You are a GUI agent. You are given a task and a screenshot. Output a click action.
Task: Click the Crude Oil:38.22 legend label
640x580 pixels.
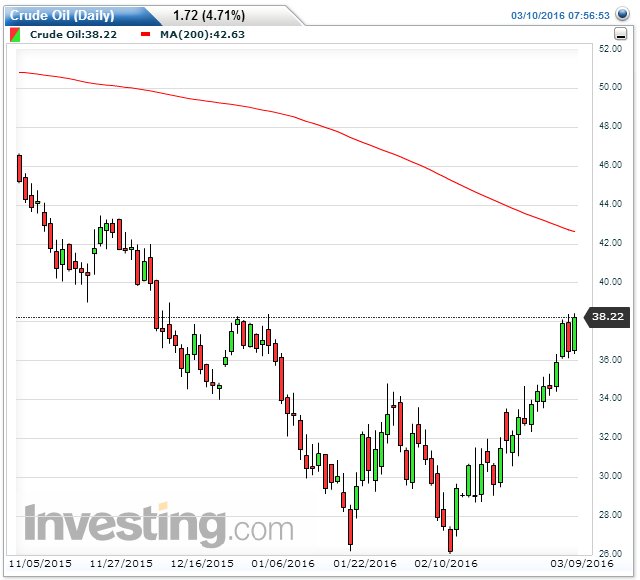click(x=73, y=34)
